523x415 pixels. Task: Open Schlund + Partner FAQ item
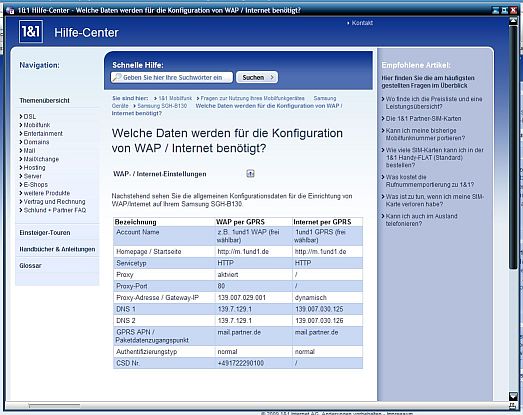[55, 210]
